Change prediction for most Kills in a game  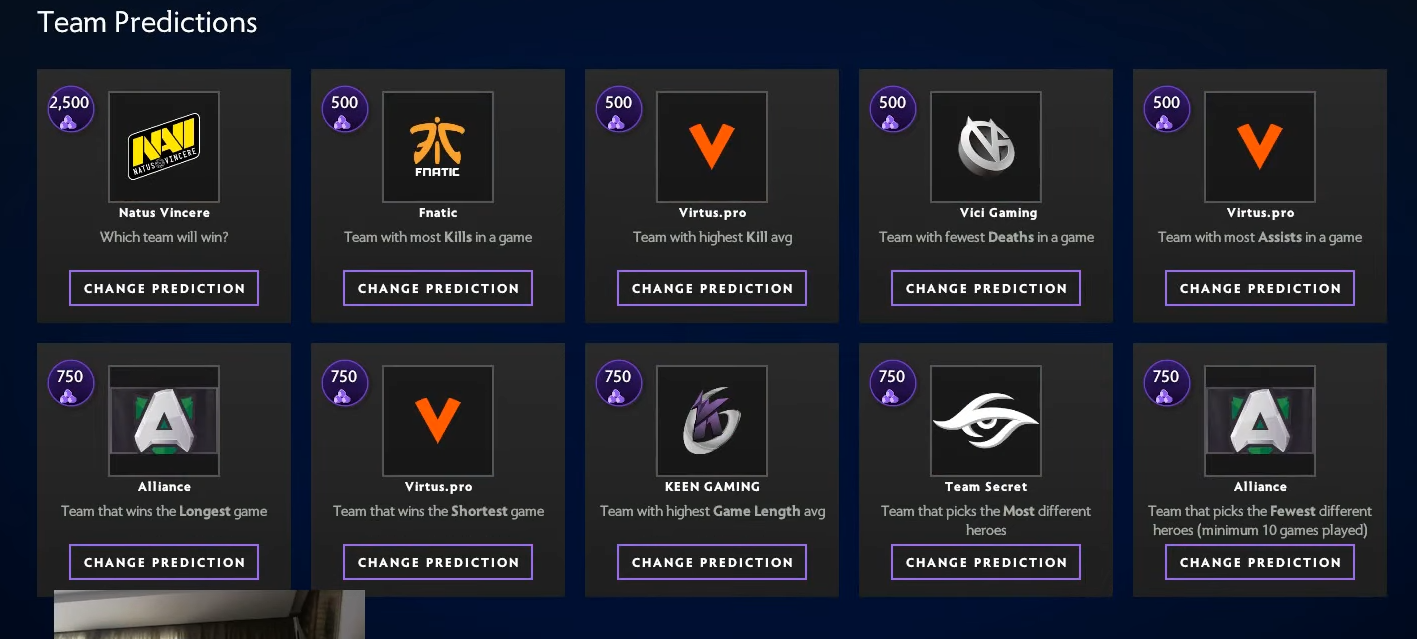click(438, 288)
